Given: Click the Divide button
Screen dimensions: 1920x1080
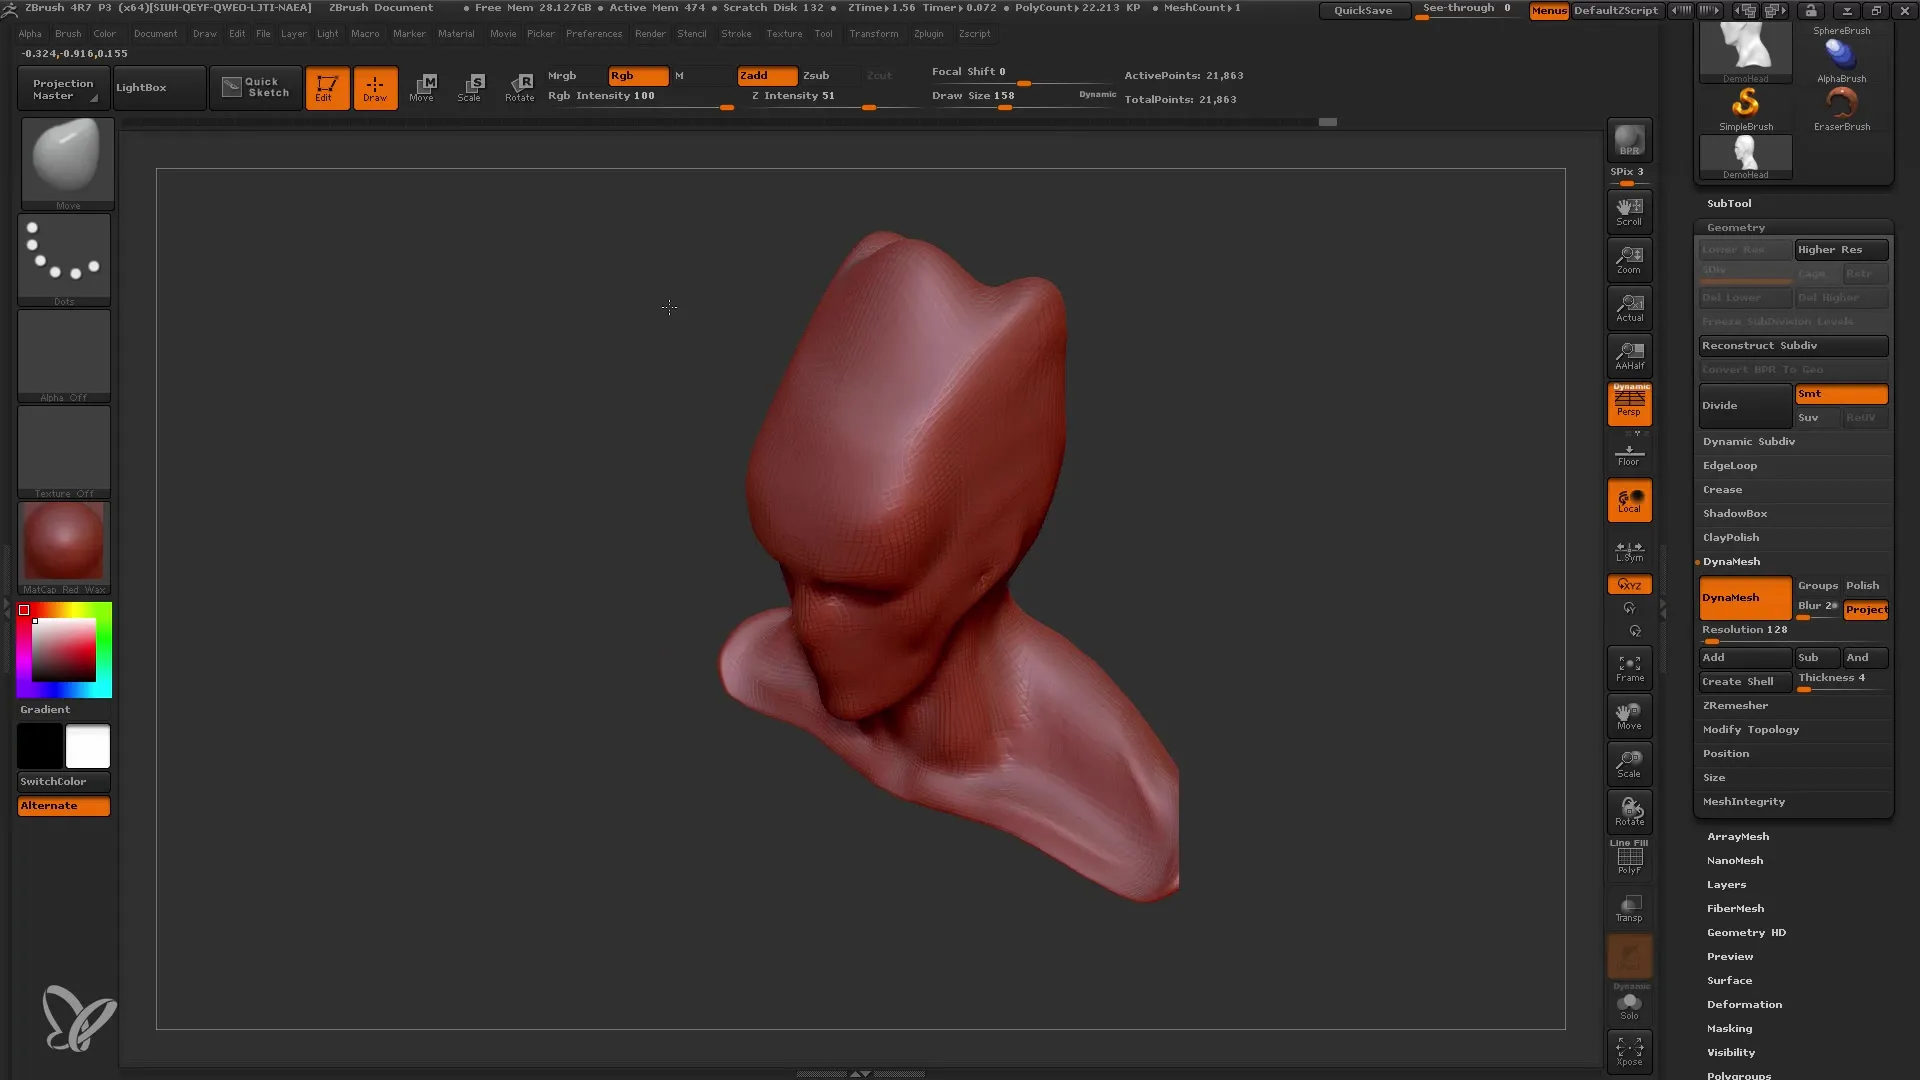Looking at the screenshot, I should click(1745, 406).
